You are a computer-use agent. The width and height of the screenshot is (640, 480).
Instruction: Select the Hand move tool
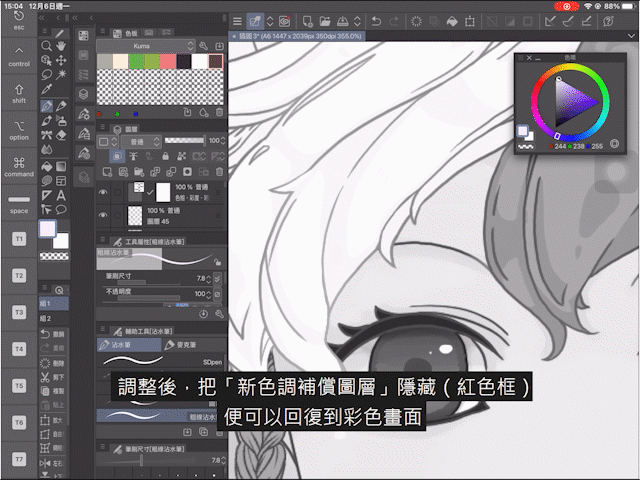[x=61, y=46]
